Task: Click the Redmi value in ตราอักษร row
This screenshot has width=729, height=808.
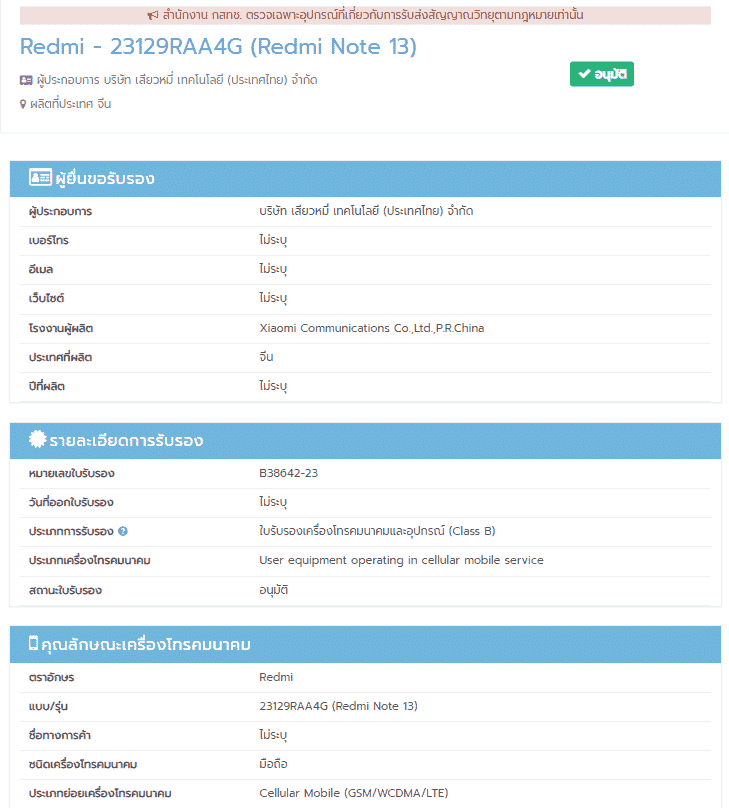Action: coord(276,677)
